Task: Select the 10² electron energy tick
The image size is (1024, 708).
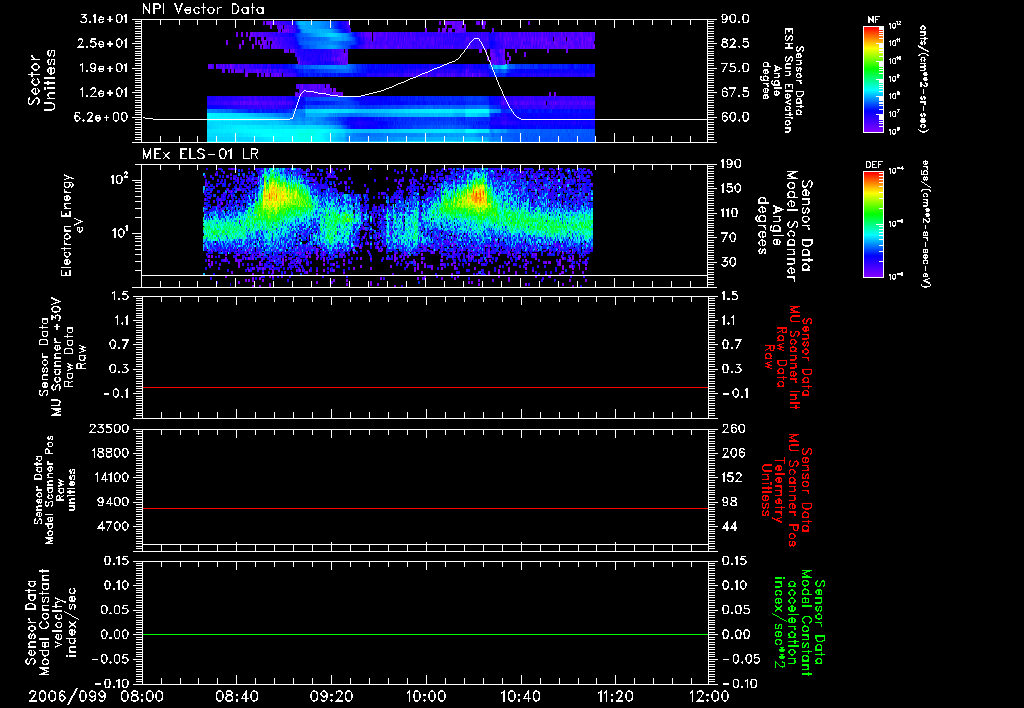Action: coord(118,180)
